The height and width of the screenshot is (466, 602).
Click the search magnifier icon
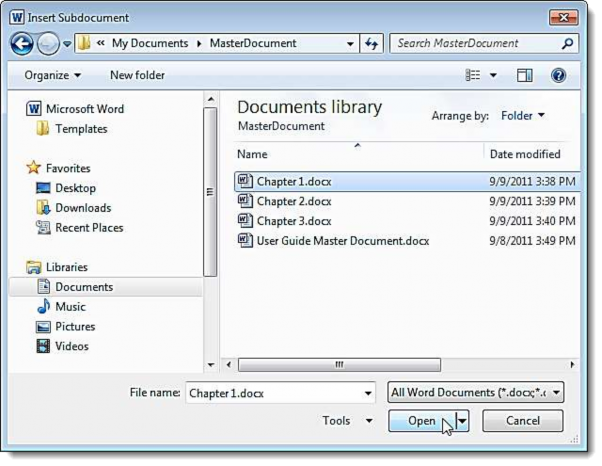pos(567,44)
